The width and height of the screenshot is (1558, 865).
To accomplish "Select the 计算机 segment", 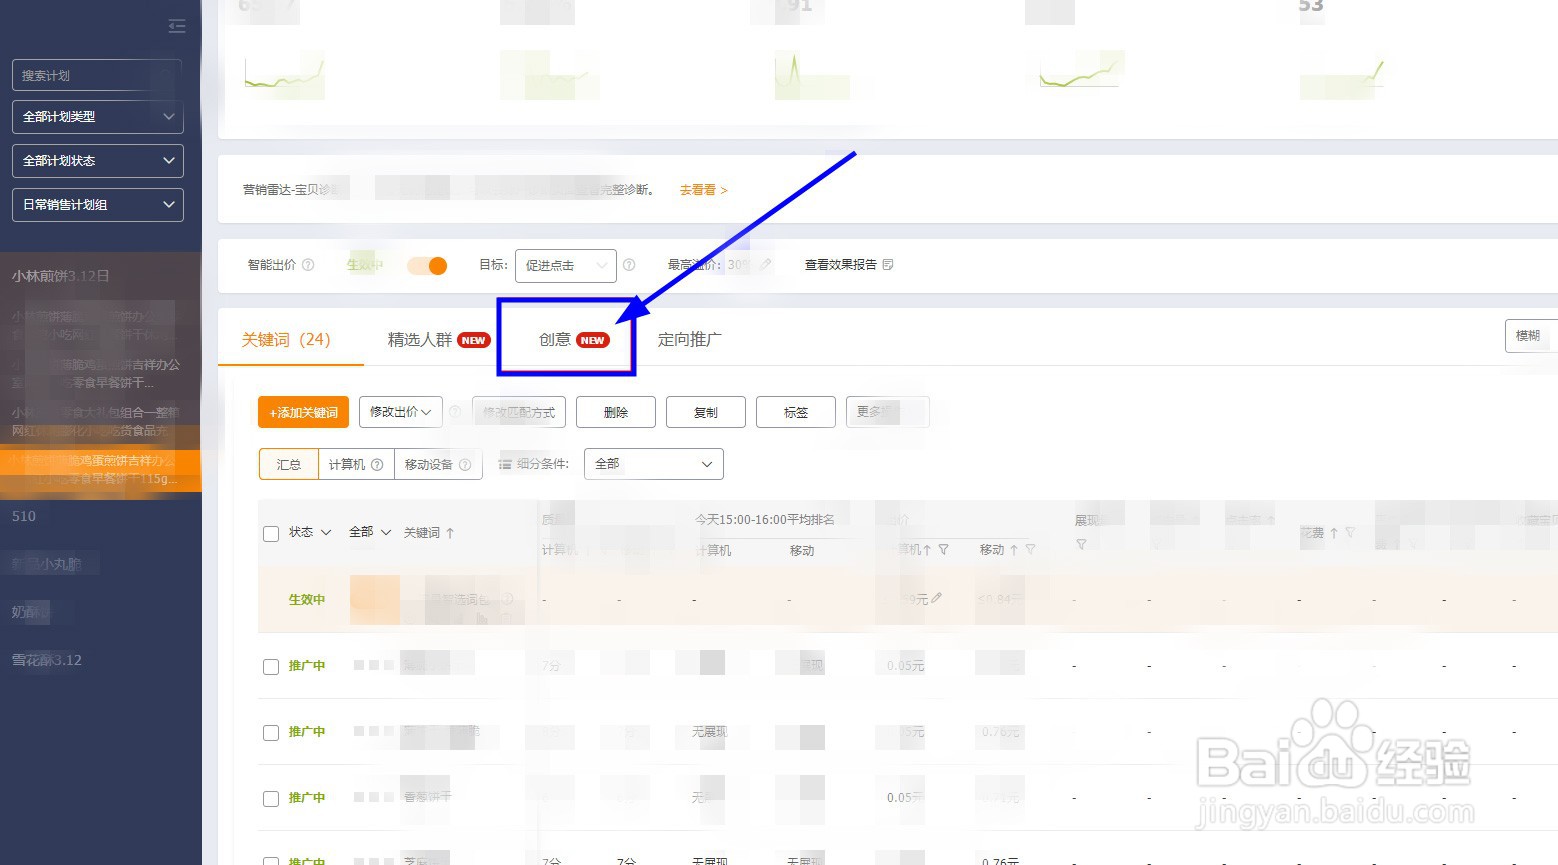I will [x=356, y=465].
